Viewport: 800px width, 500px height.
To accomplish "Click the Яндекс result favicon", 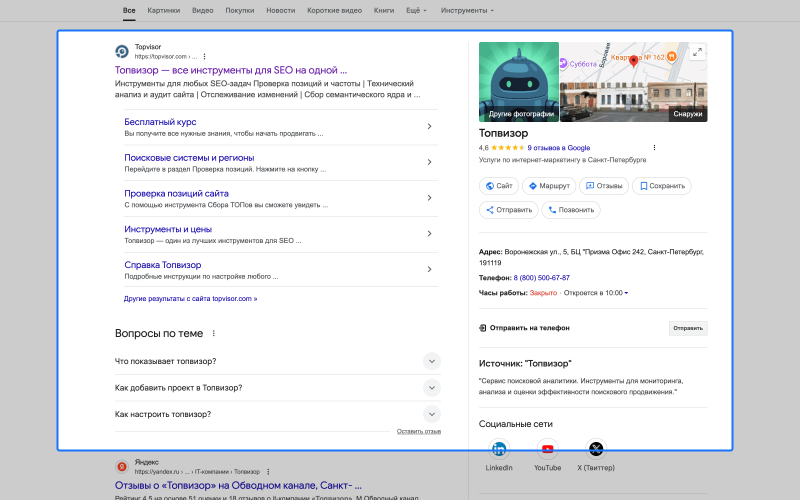I will [x=122, y=467].
